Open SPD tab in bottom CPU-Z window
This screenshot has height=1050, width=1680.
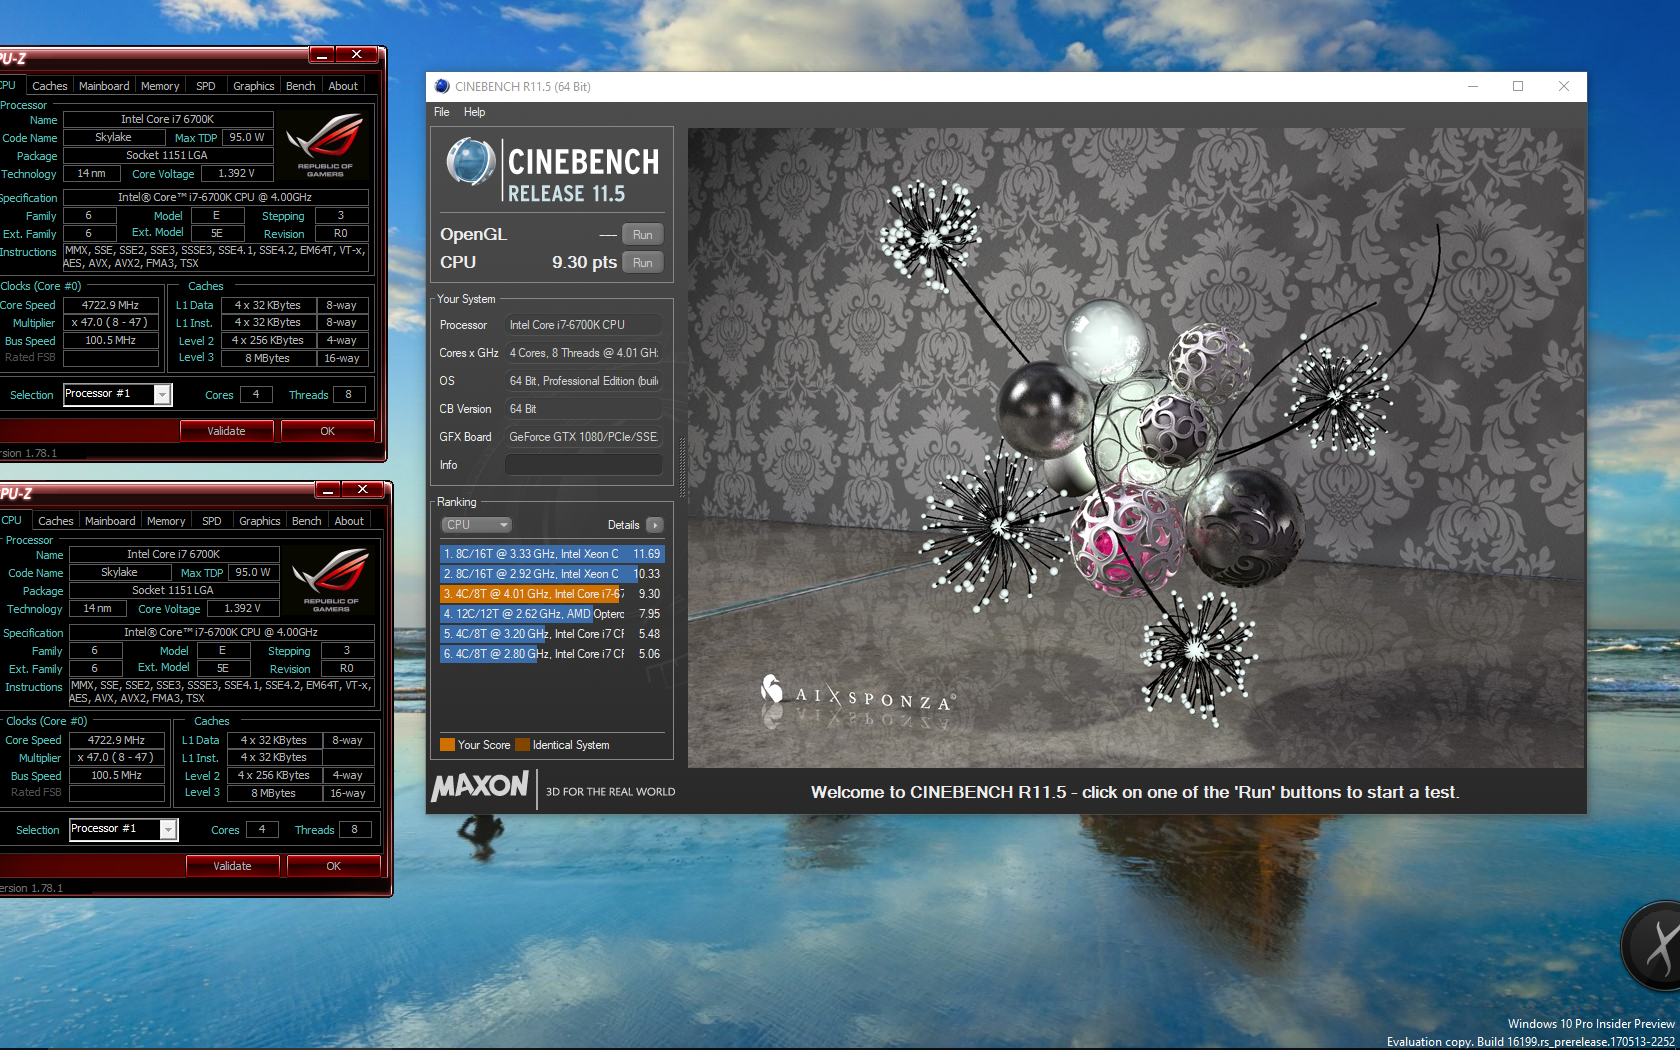pyautogui.click(x=212, y=521)
